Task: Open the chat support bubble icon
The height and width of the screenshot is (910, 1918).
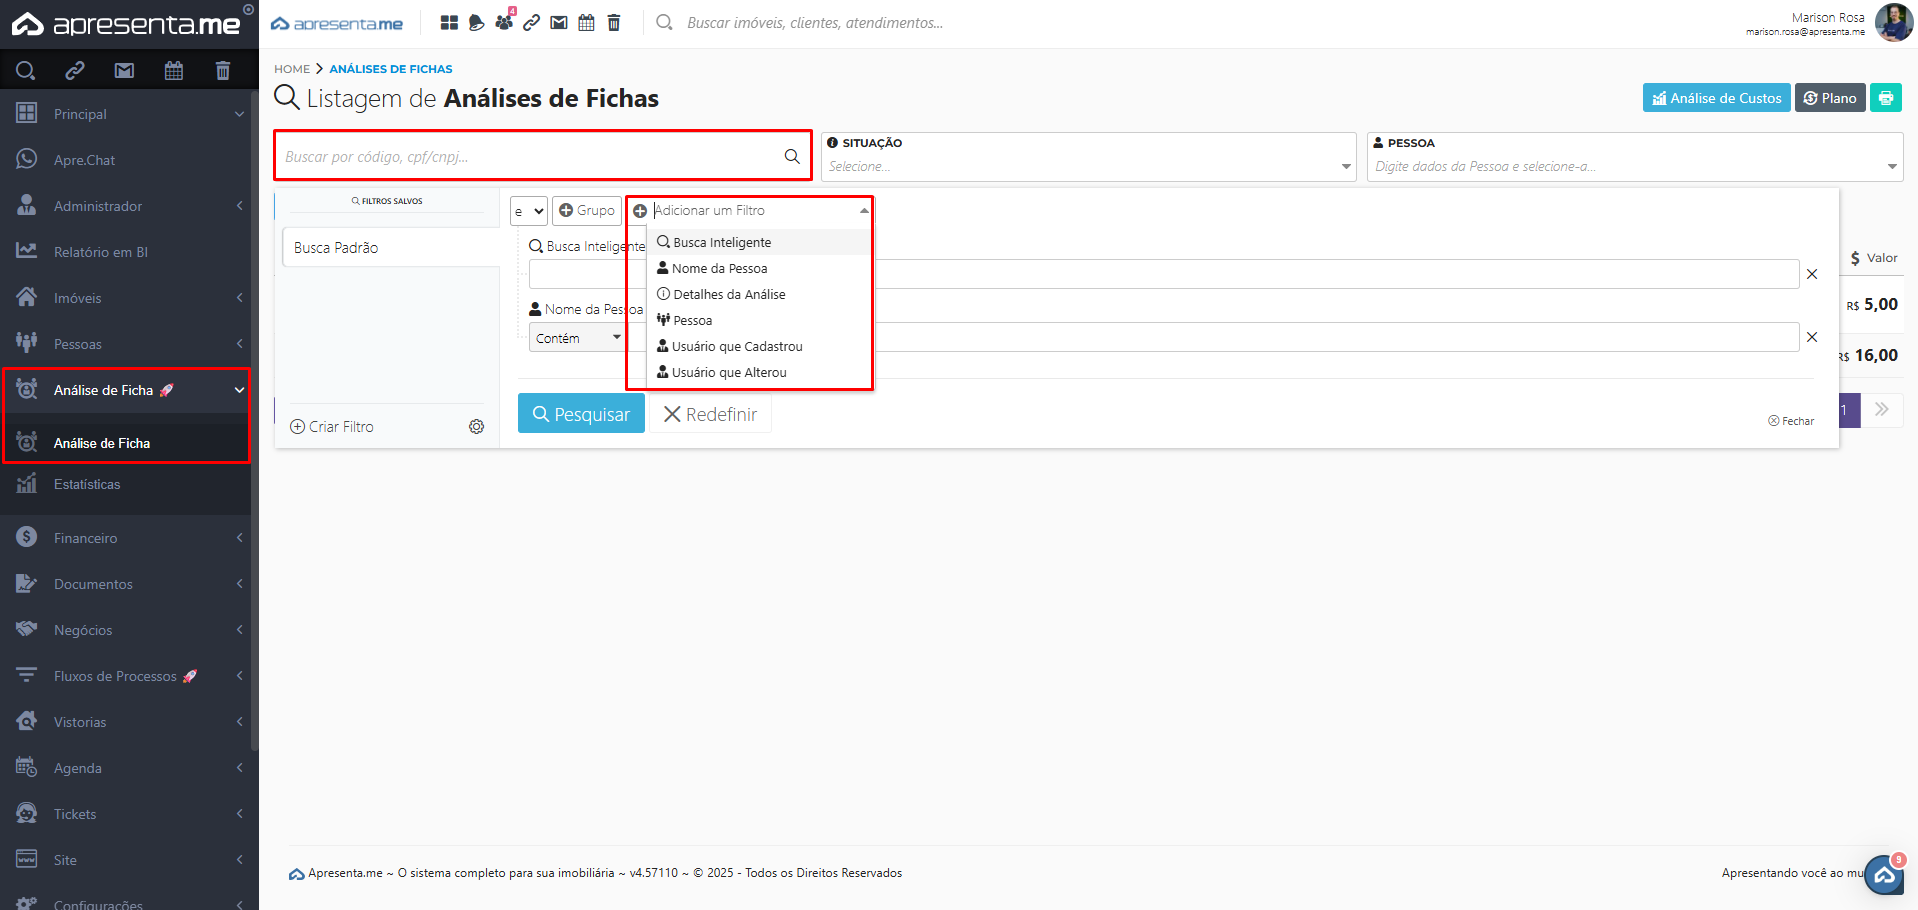Action: click(x=1884, y=876)
